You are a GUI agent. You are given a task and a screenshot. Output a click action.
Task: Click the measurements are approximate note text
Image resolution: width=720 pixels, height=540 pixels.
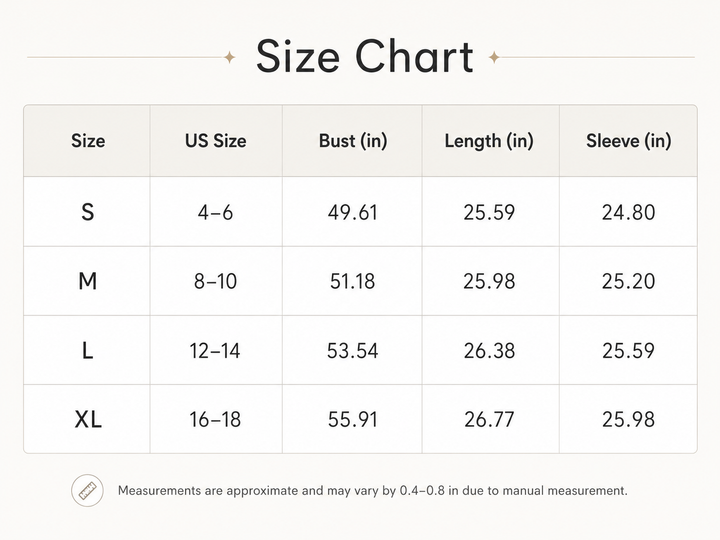click(372, 491)
